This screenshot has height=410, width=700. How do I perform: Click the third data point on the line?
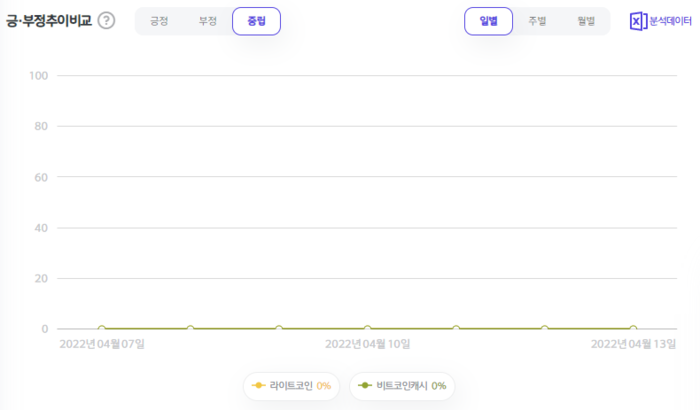point(279,328)
